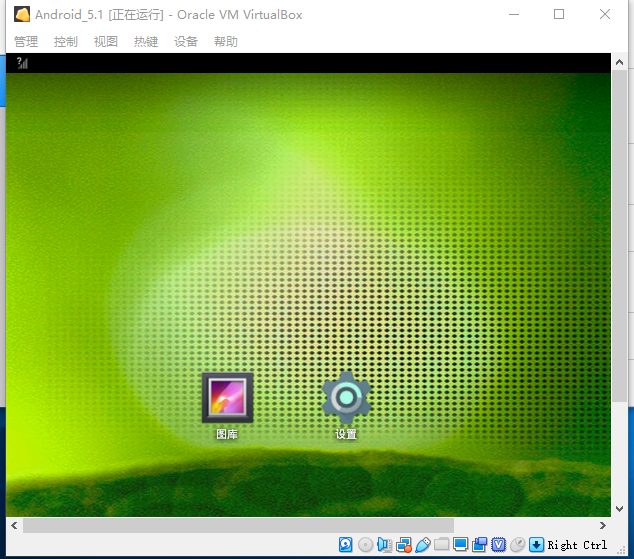Click the optical disc drive indicator

click(366, 545)
